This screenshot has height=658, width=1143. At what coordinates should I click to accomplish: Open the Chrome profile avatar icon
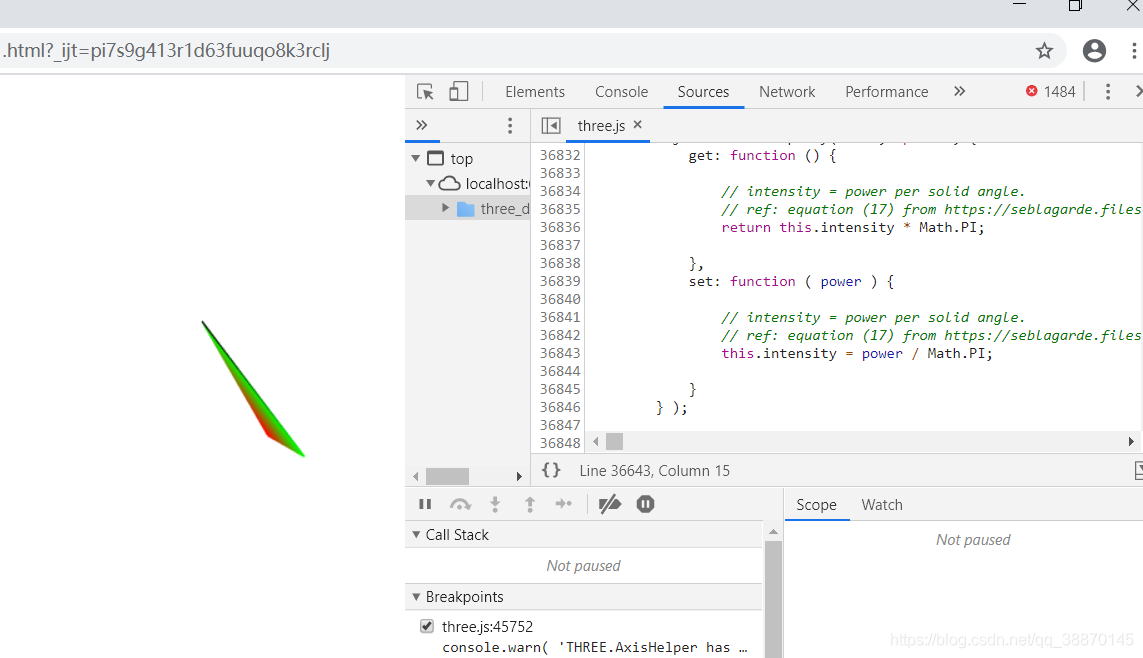tap(1094, 50)
